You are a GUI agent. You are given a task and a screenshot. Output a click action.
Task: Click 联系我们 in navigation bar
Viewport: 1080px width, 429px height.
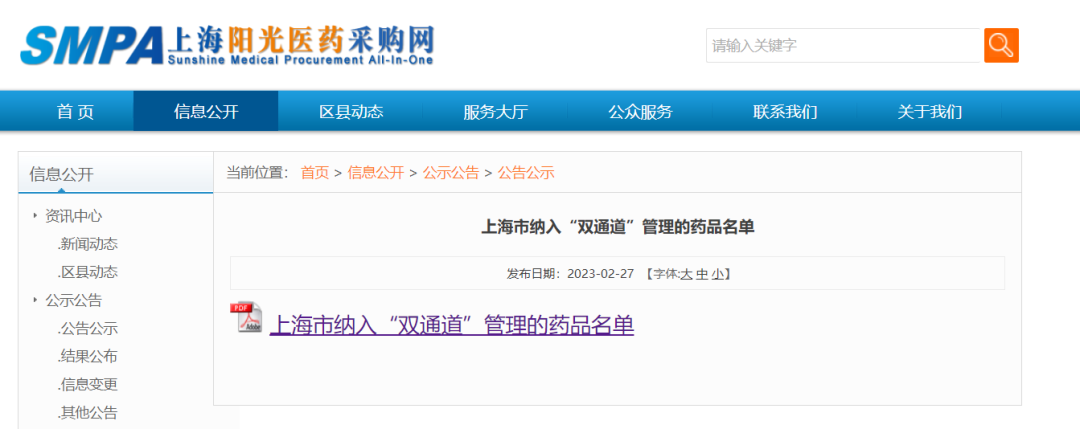[785, 112]
